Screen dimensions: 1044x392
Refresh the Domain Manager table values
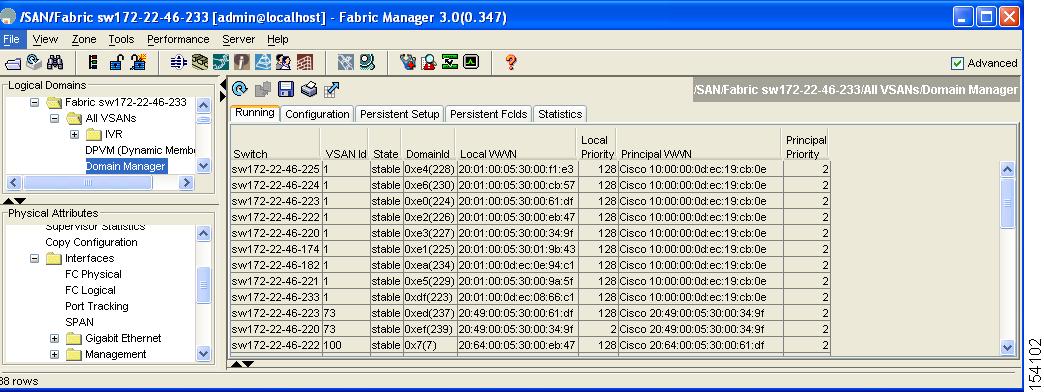[x=240, y=89]
